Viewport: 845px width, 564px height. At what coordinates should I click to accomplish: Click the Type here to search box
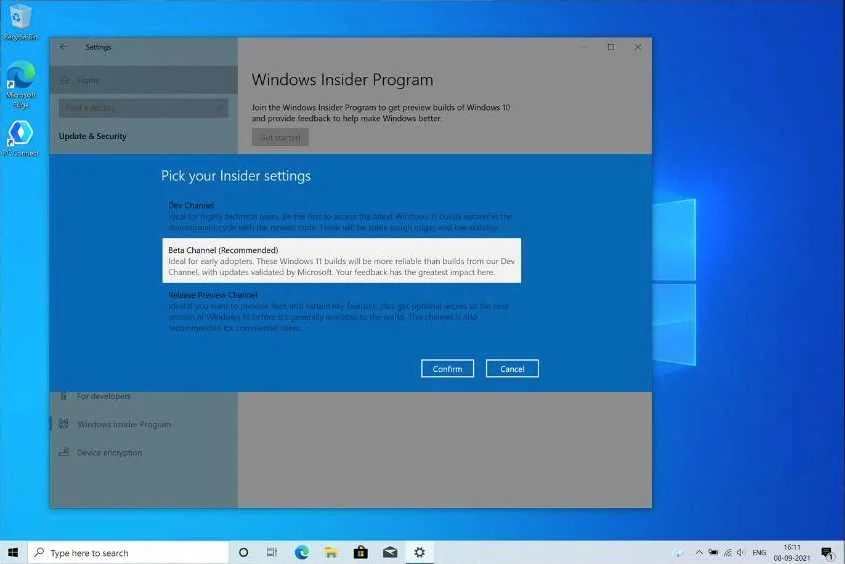click(128, 552)
